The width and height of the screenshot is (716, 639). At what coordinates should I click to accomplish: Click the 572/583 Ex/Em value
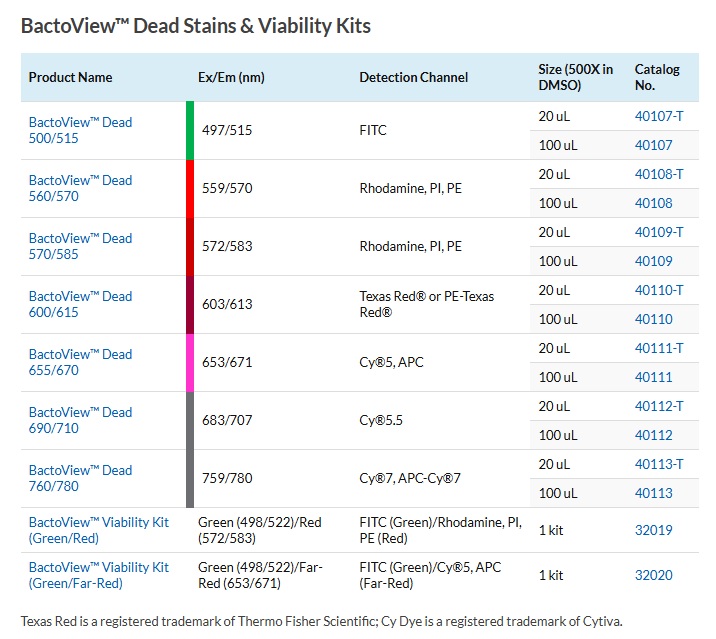coord(227,247)
